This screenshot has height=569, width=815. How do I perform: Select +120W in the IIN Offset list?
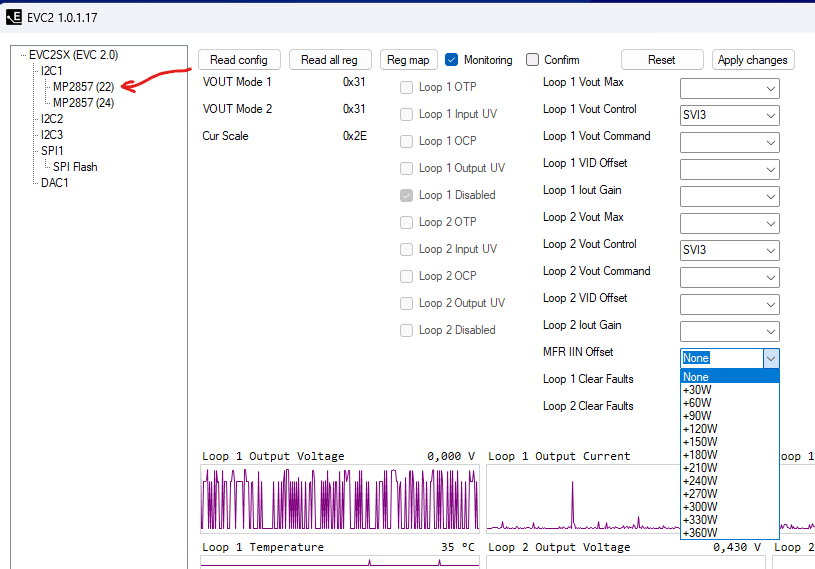[730, 429]
